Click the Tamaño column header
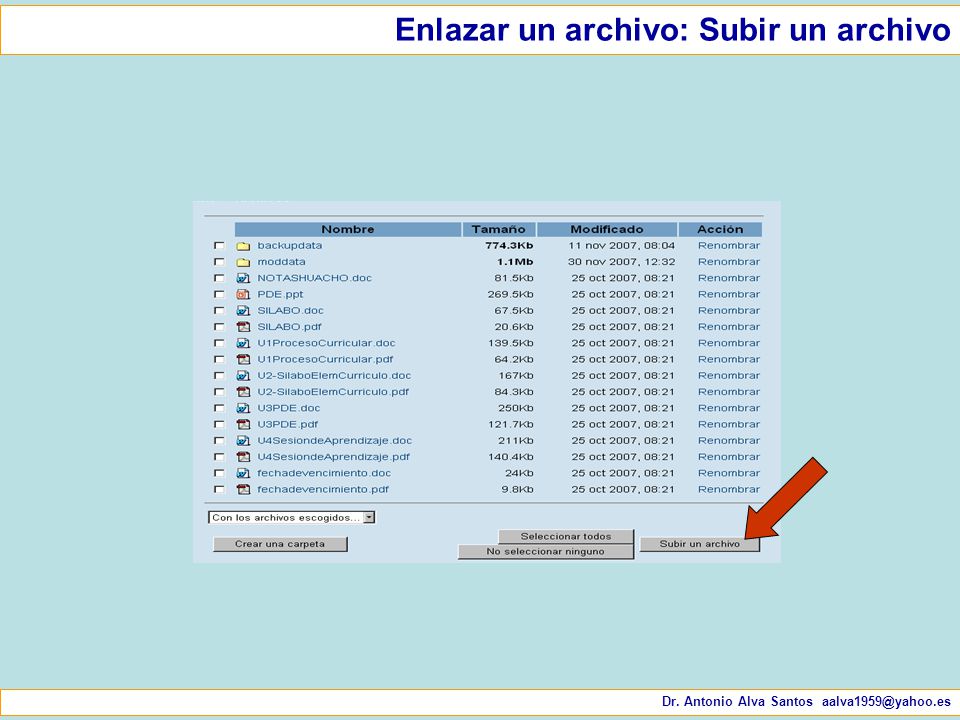Image resolution: width=960 pixels, height=720 pixels. pyautogui.click(x=498, y=230)
